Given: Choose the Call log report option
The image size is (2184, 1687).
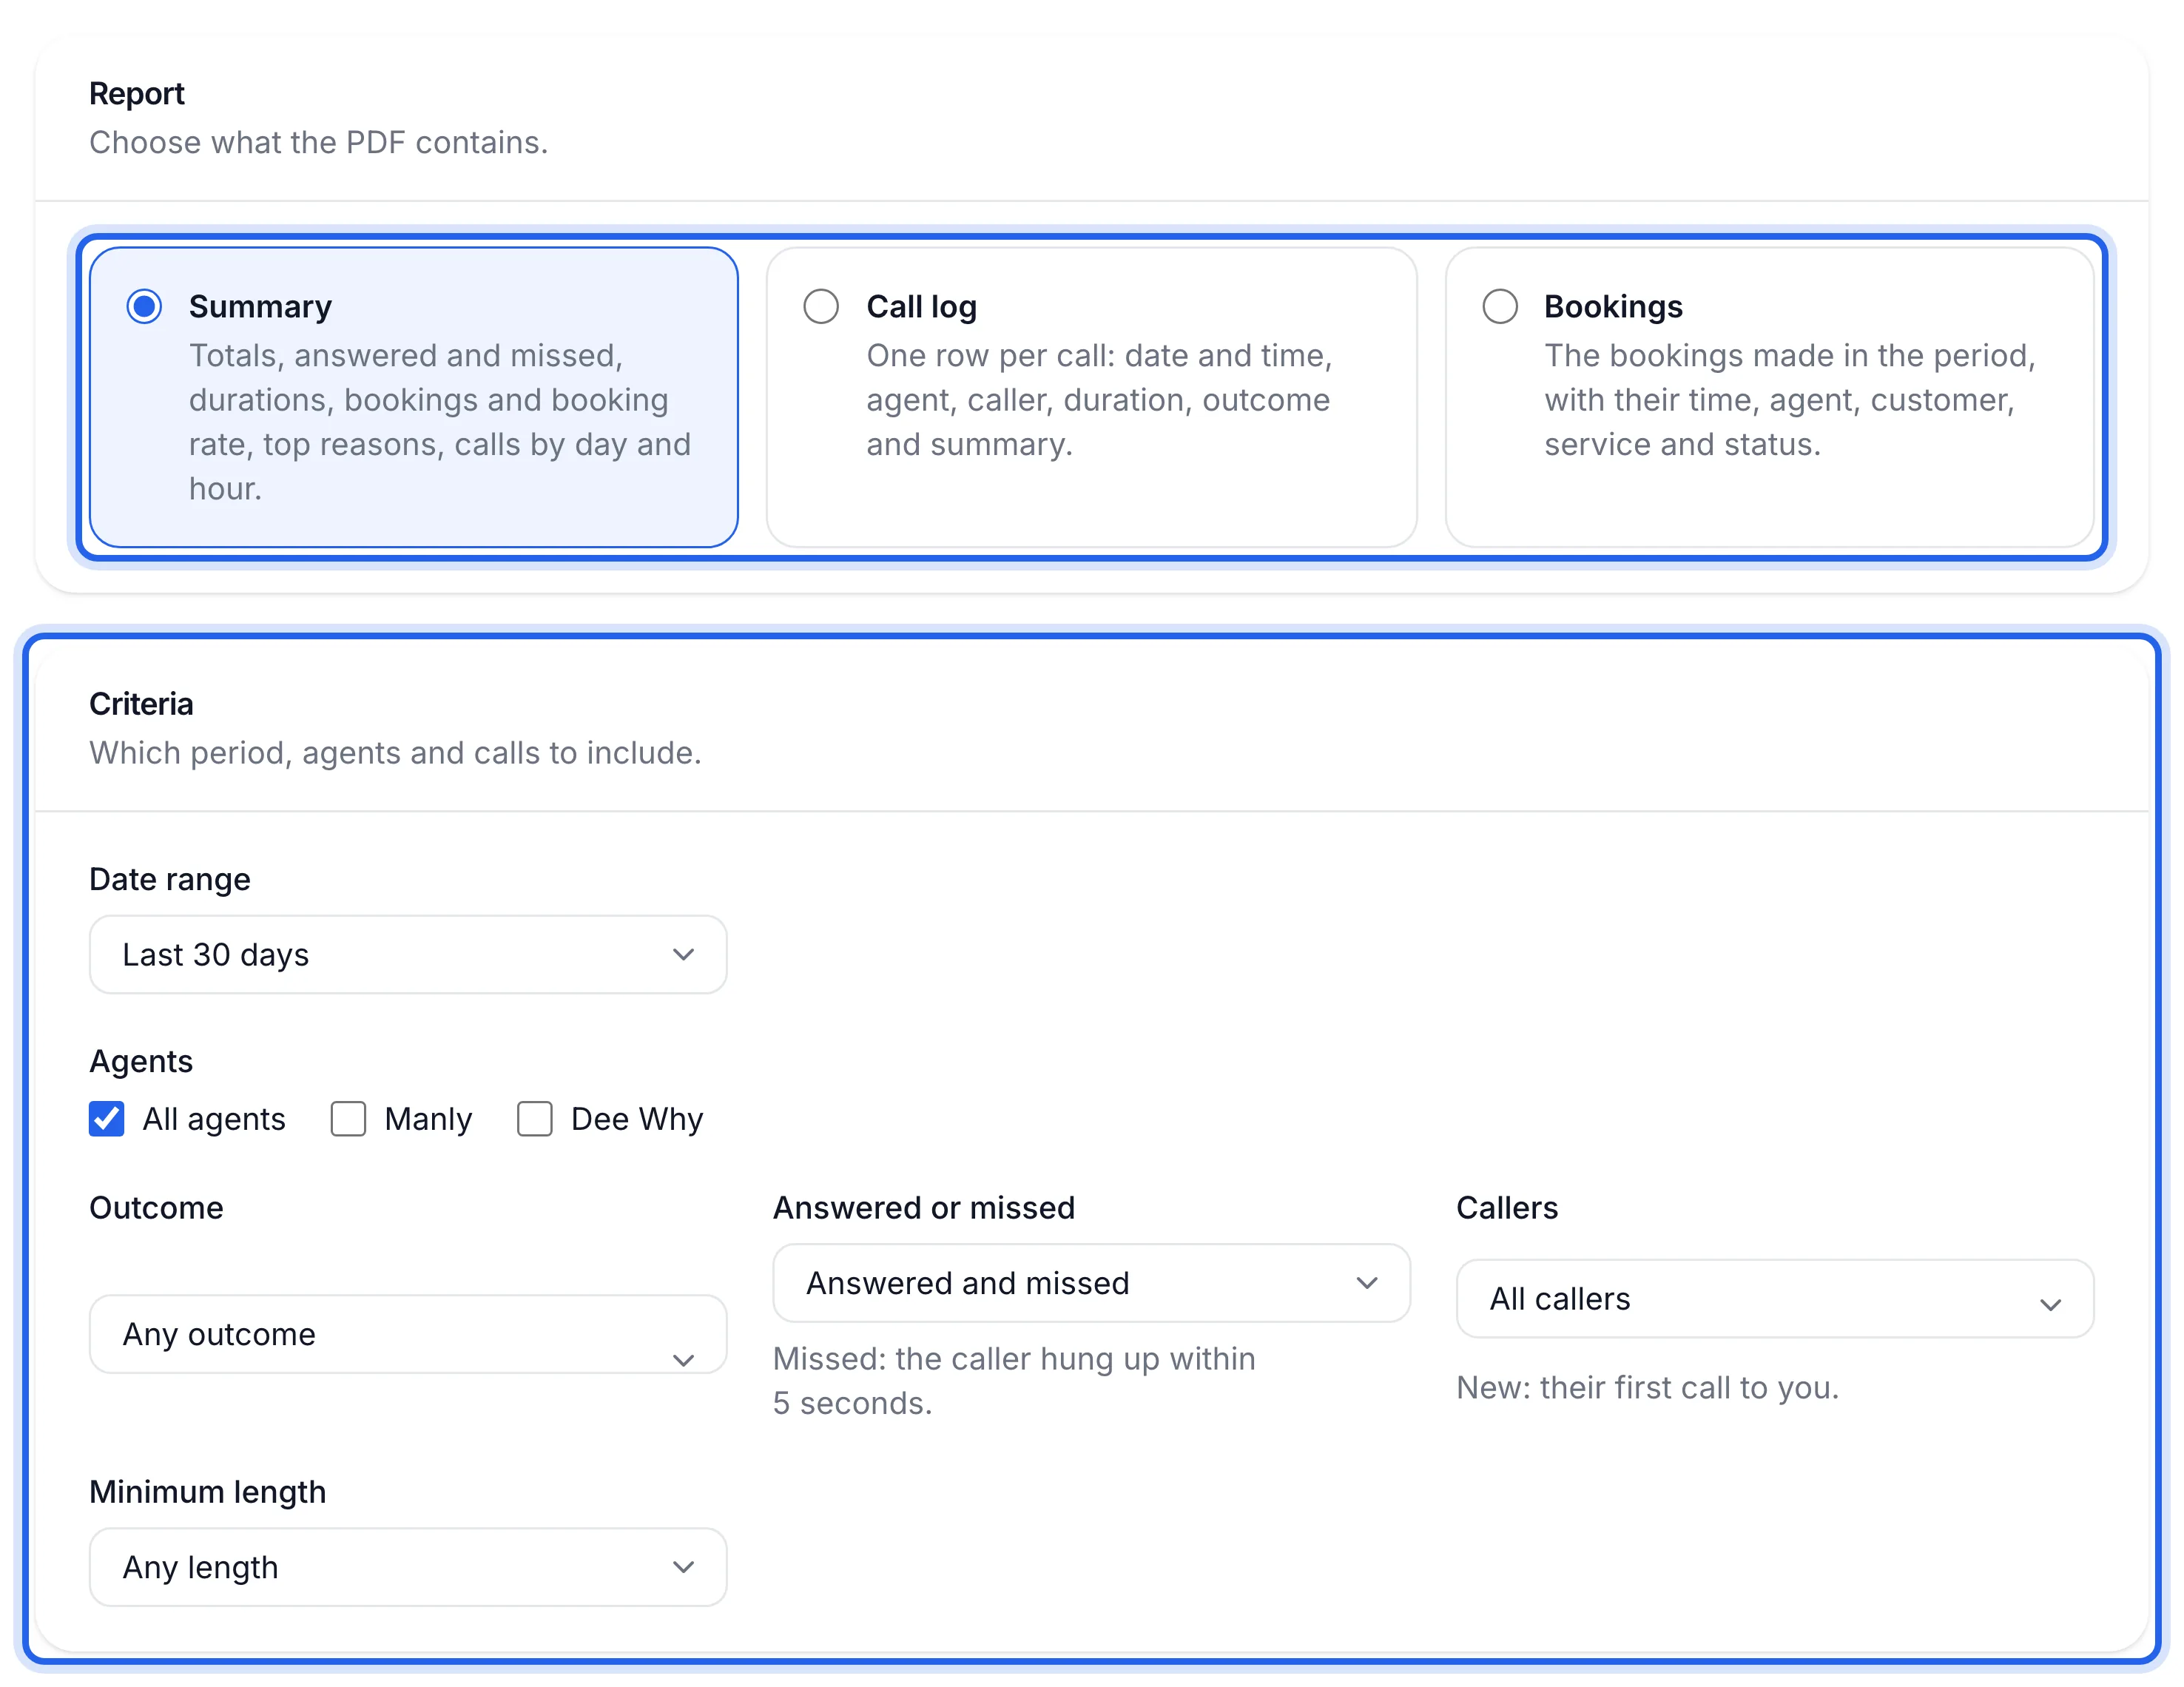Looking at the screenshot, I should pos(821,306).
